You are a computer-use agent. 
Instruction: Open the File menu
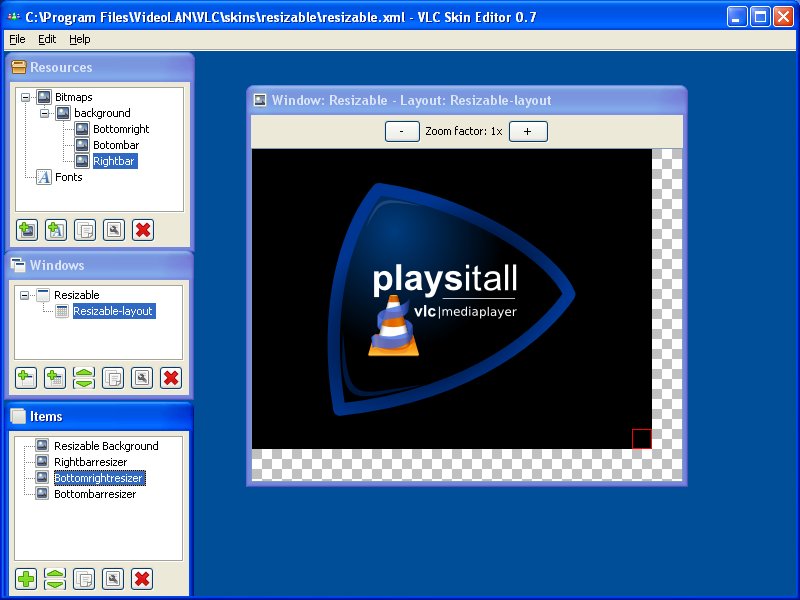coord(17,39)
